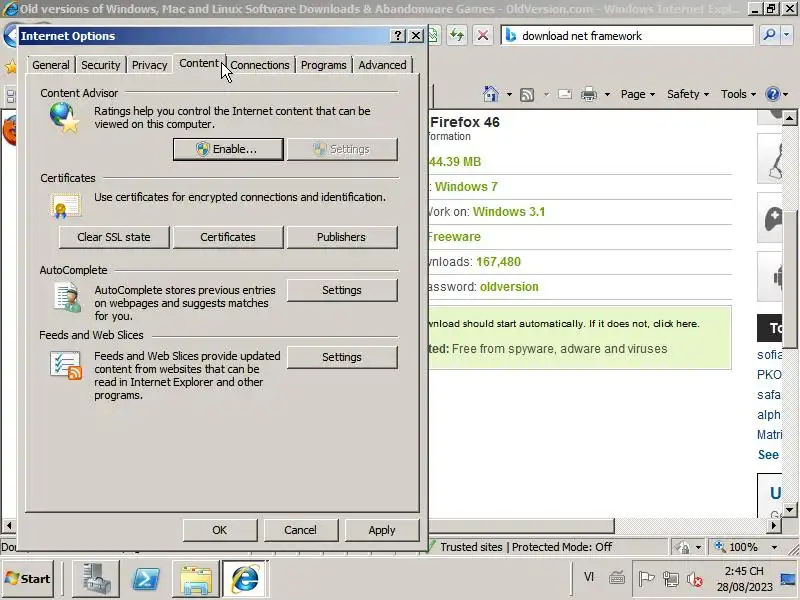Open the zoom level 100% dropdown

[x=774, y=547]
